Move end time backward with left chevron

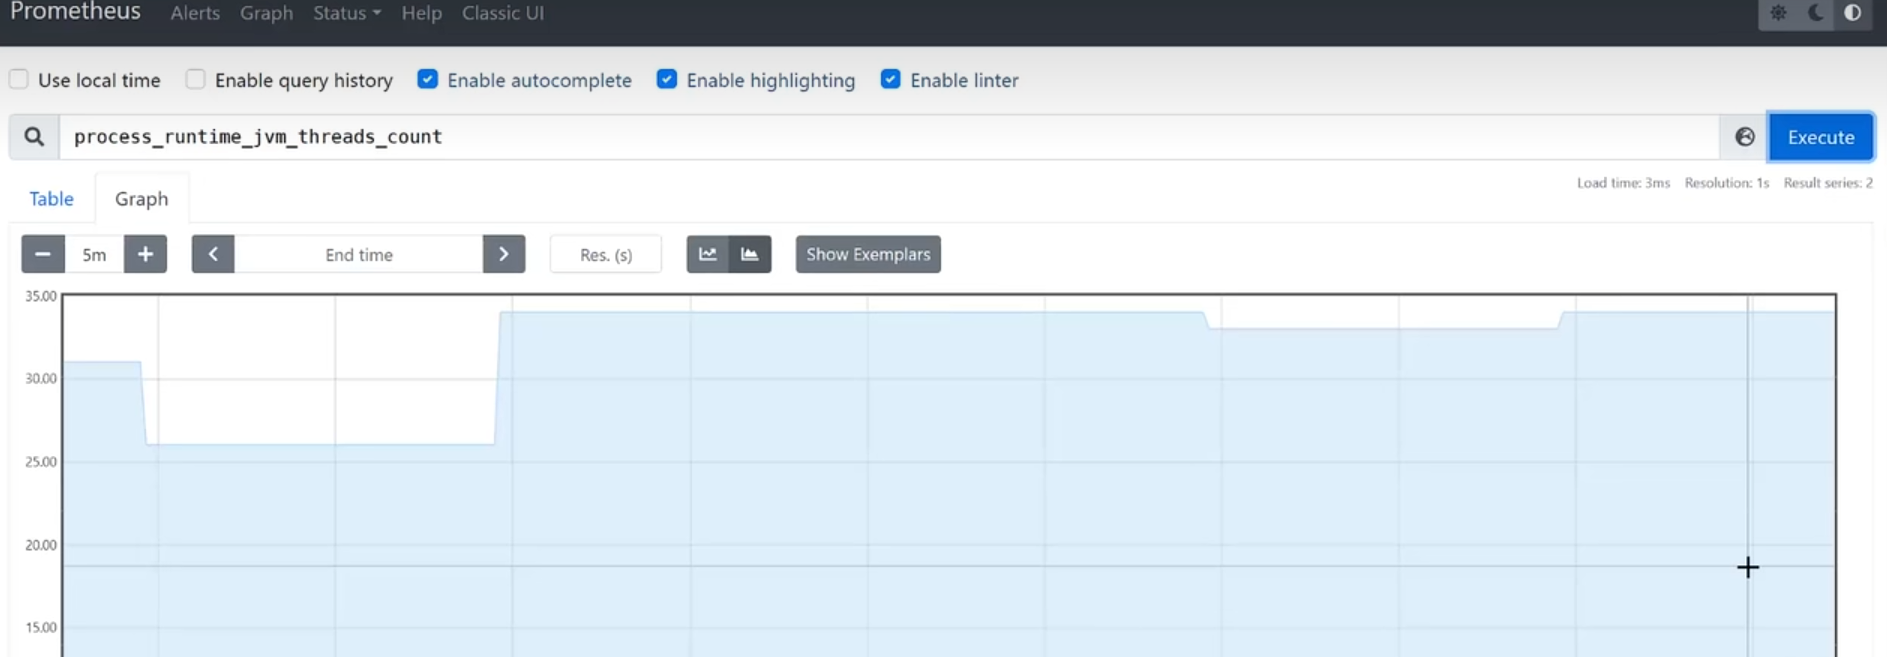(213, 254)
